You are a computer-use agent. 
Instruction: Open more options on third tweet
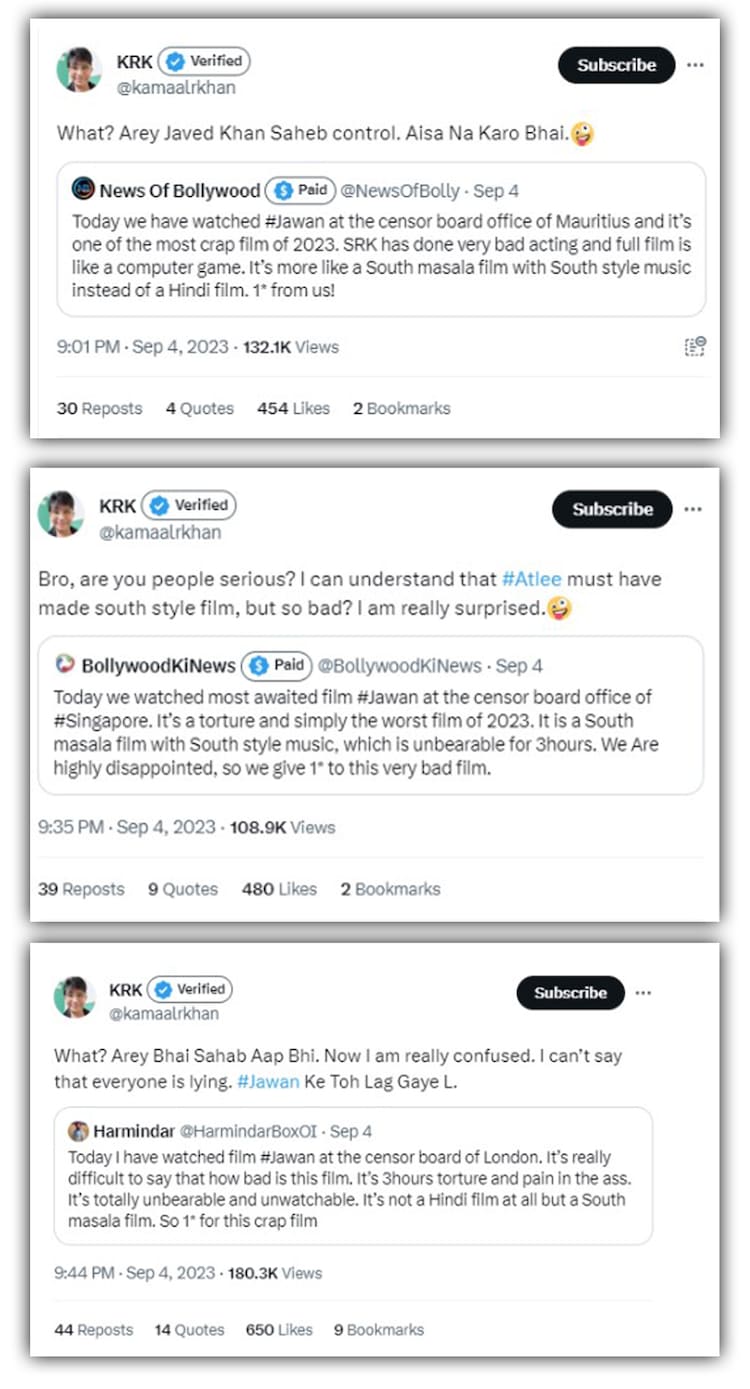643,993
